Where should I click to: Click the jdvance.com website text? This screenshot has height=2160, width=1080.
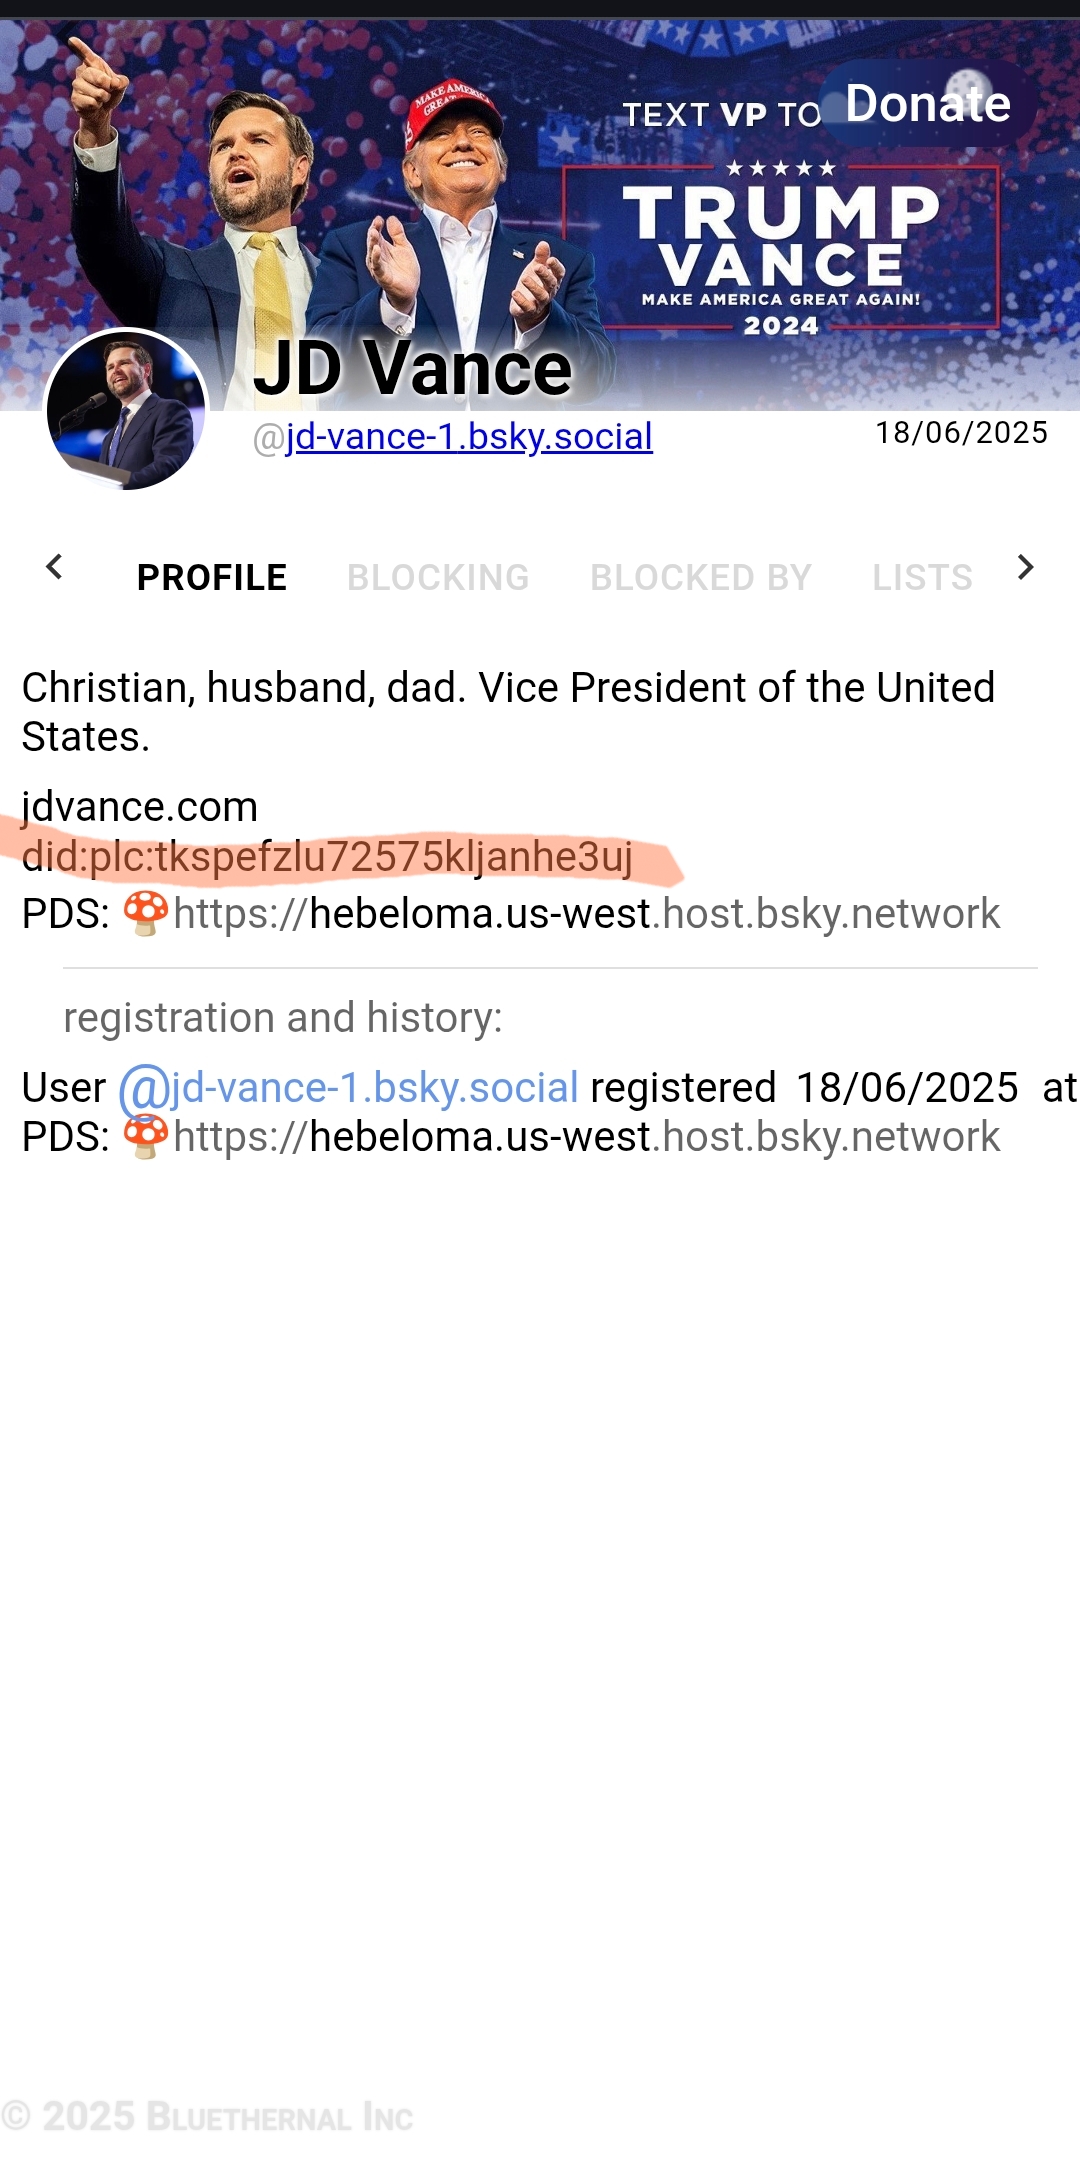[x=140, y=807]
